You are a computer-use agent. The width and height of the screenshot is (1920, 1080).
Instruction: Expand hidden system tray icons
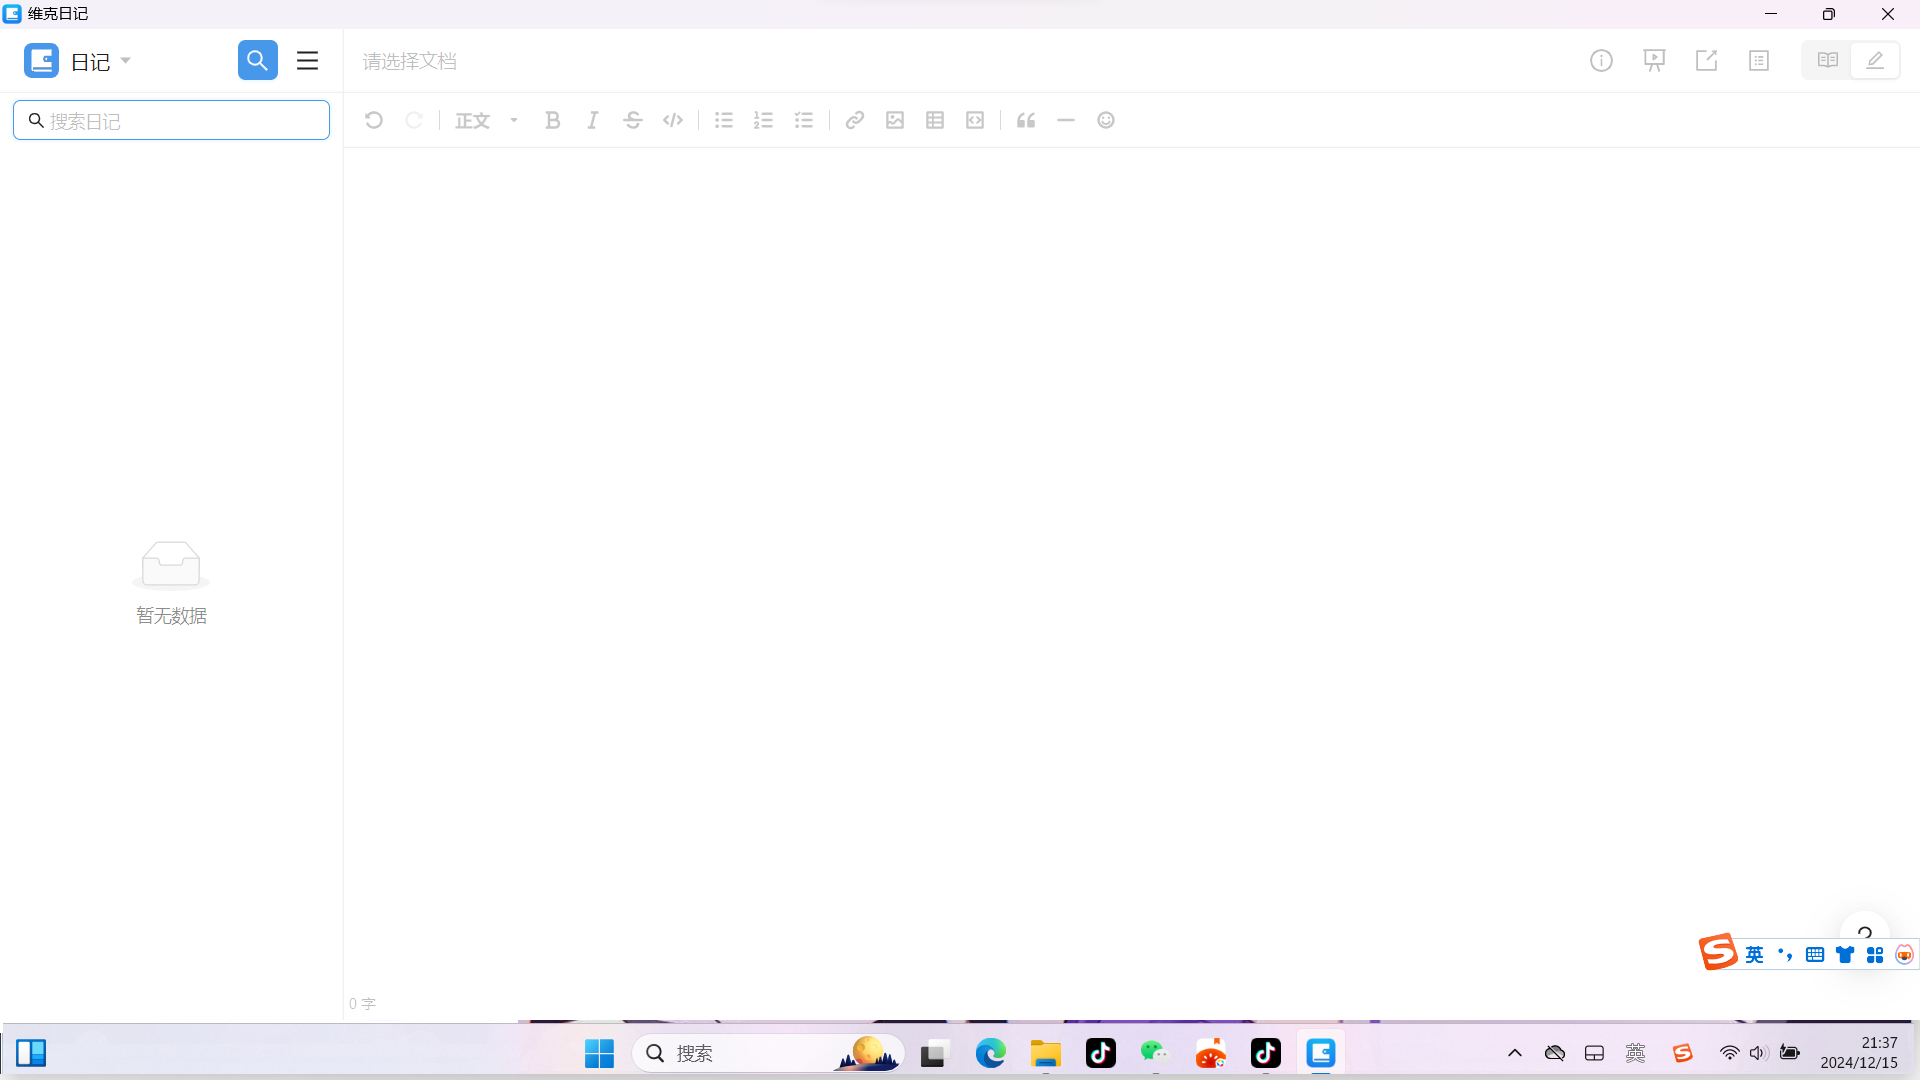(x=1515, y=1053)
